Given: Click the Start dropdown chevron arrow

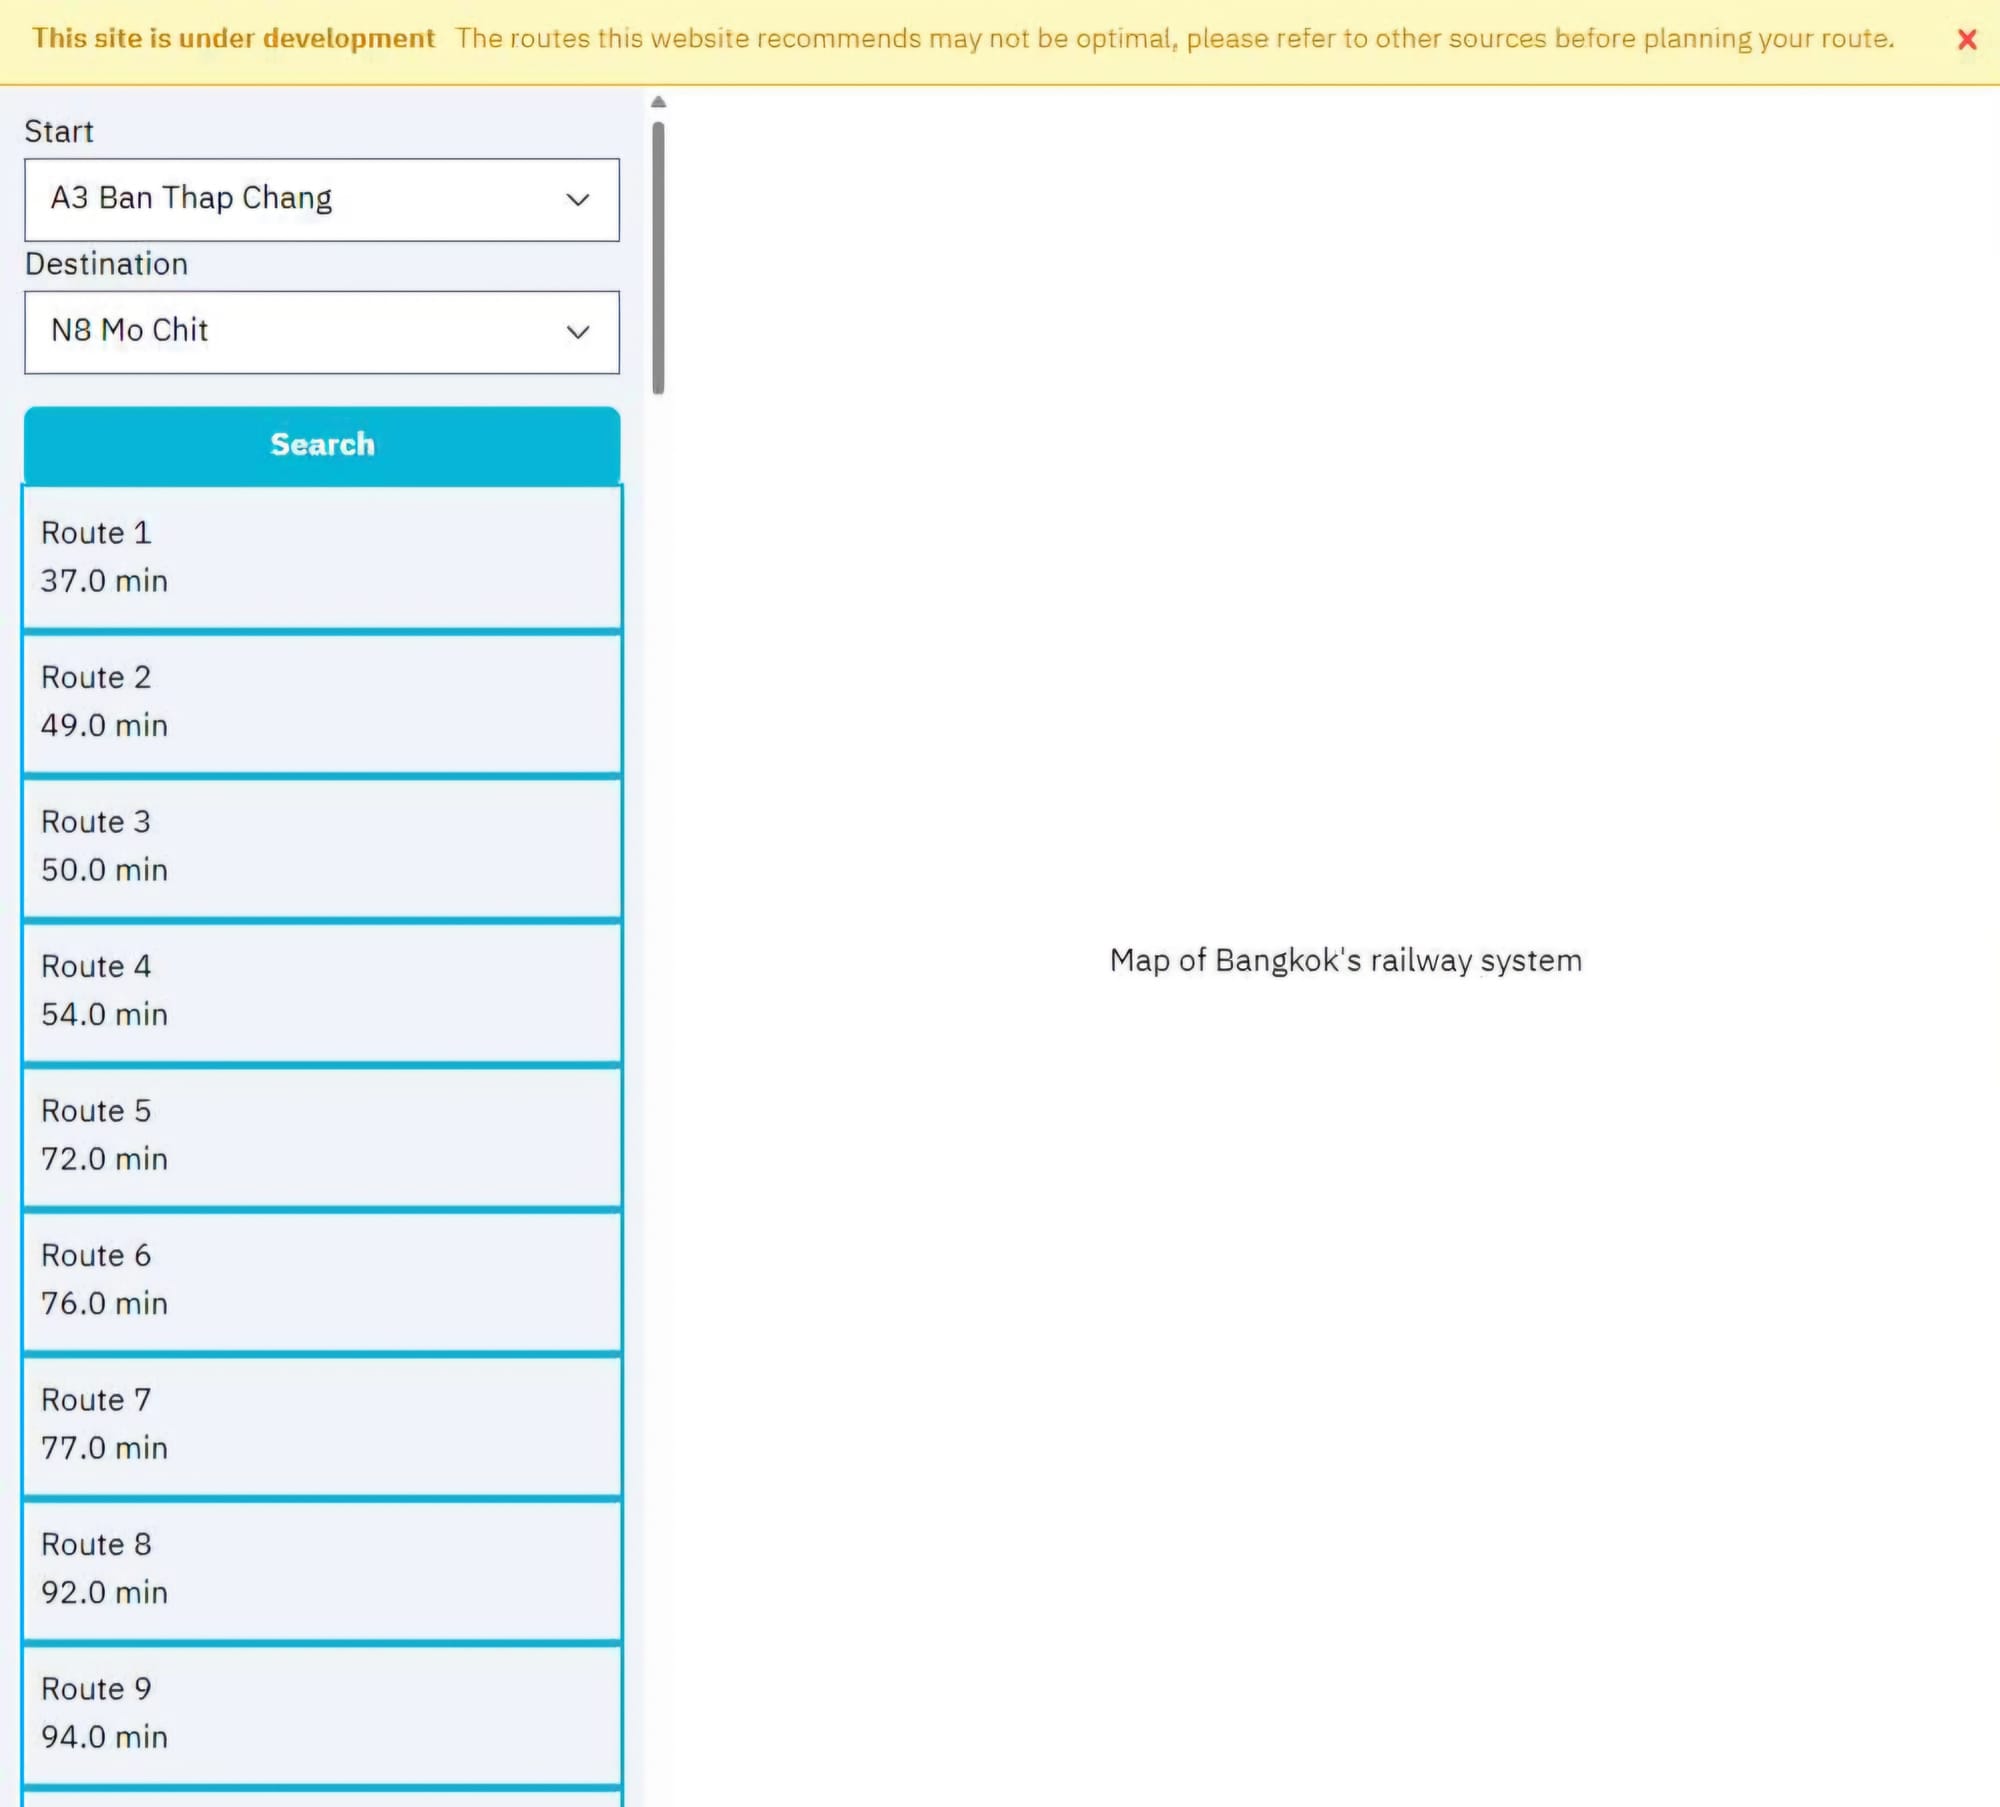Looking at the screenshot, I should tap(577, 200).
